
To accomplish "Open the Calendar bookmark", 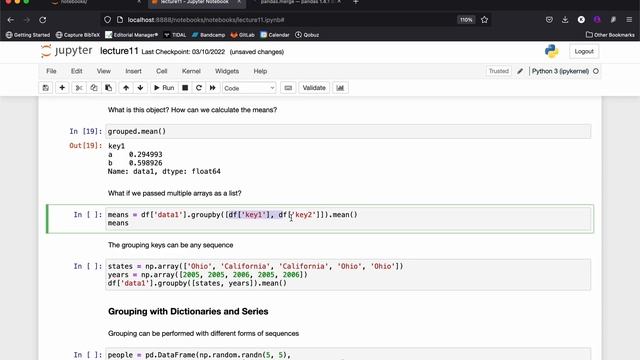I will pyautogui.click(x=275, y=35).
